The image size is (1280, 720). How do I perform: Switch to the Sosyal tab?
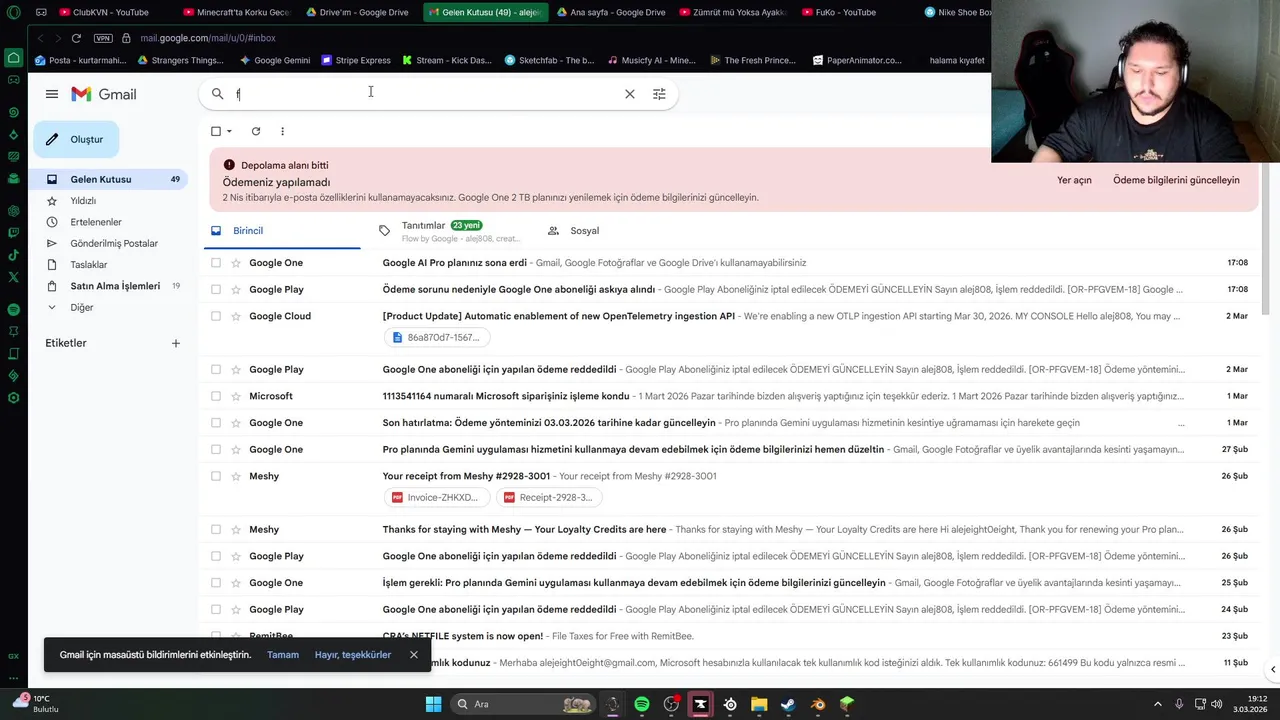click(x=573, y=231)
